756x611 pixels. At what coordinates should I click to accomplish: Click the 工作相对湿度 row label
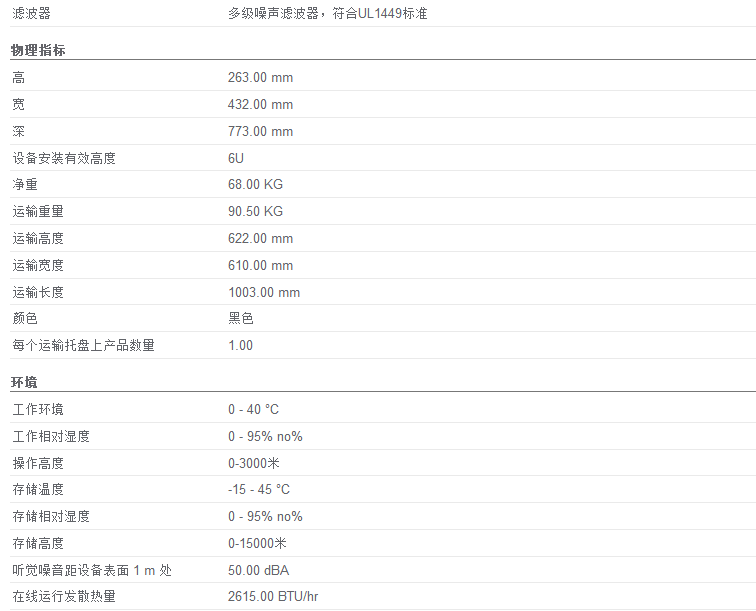(x=51, y=436)
